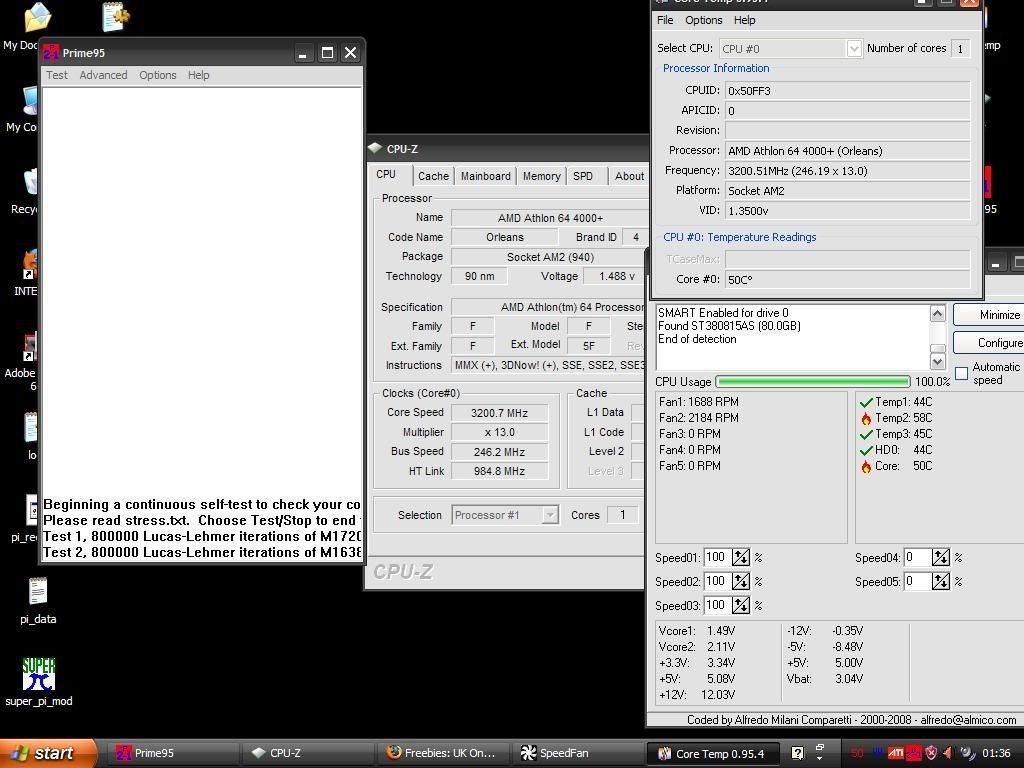Click the tray icon left of the clock

[x=967, y=753]
